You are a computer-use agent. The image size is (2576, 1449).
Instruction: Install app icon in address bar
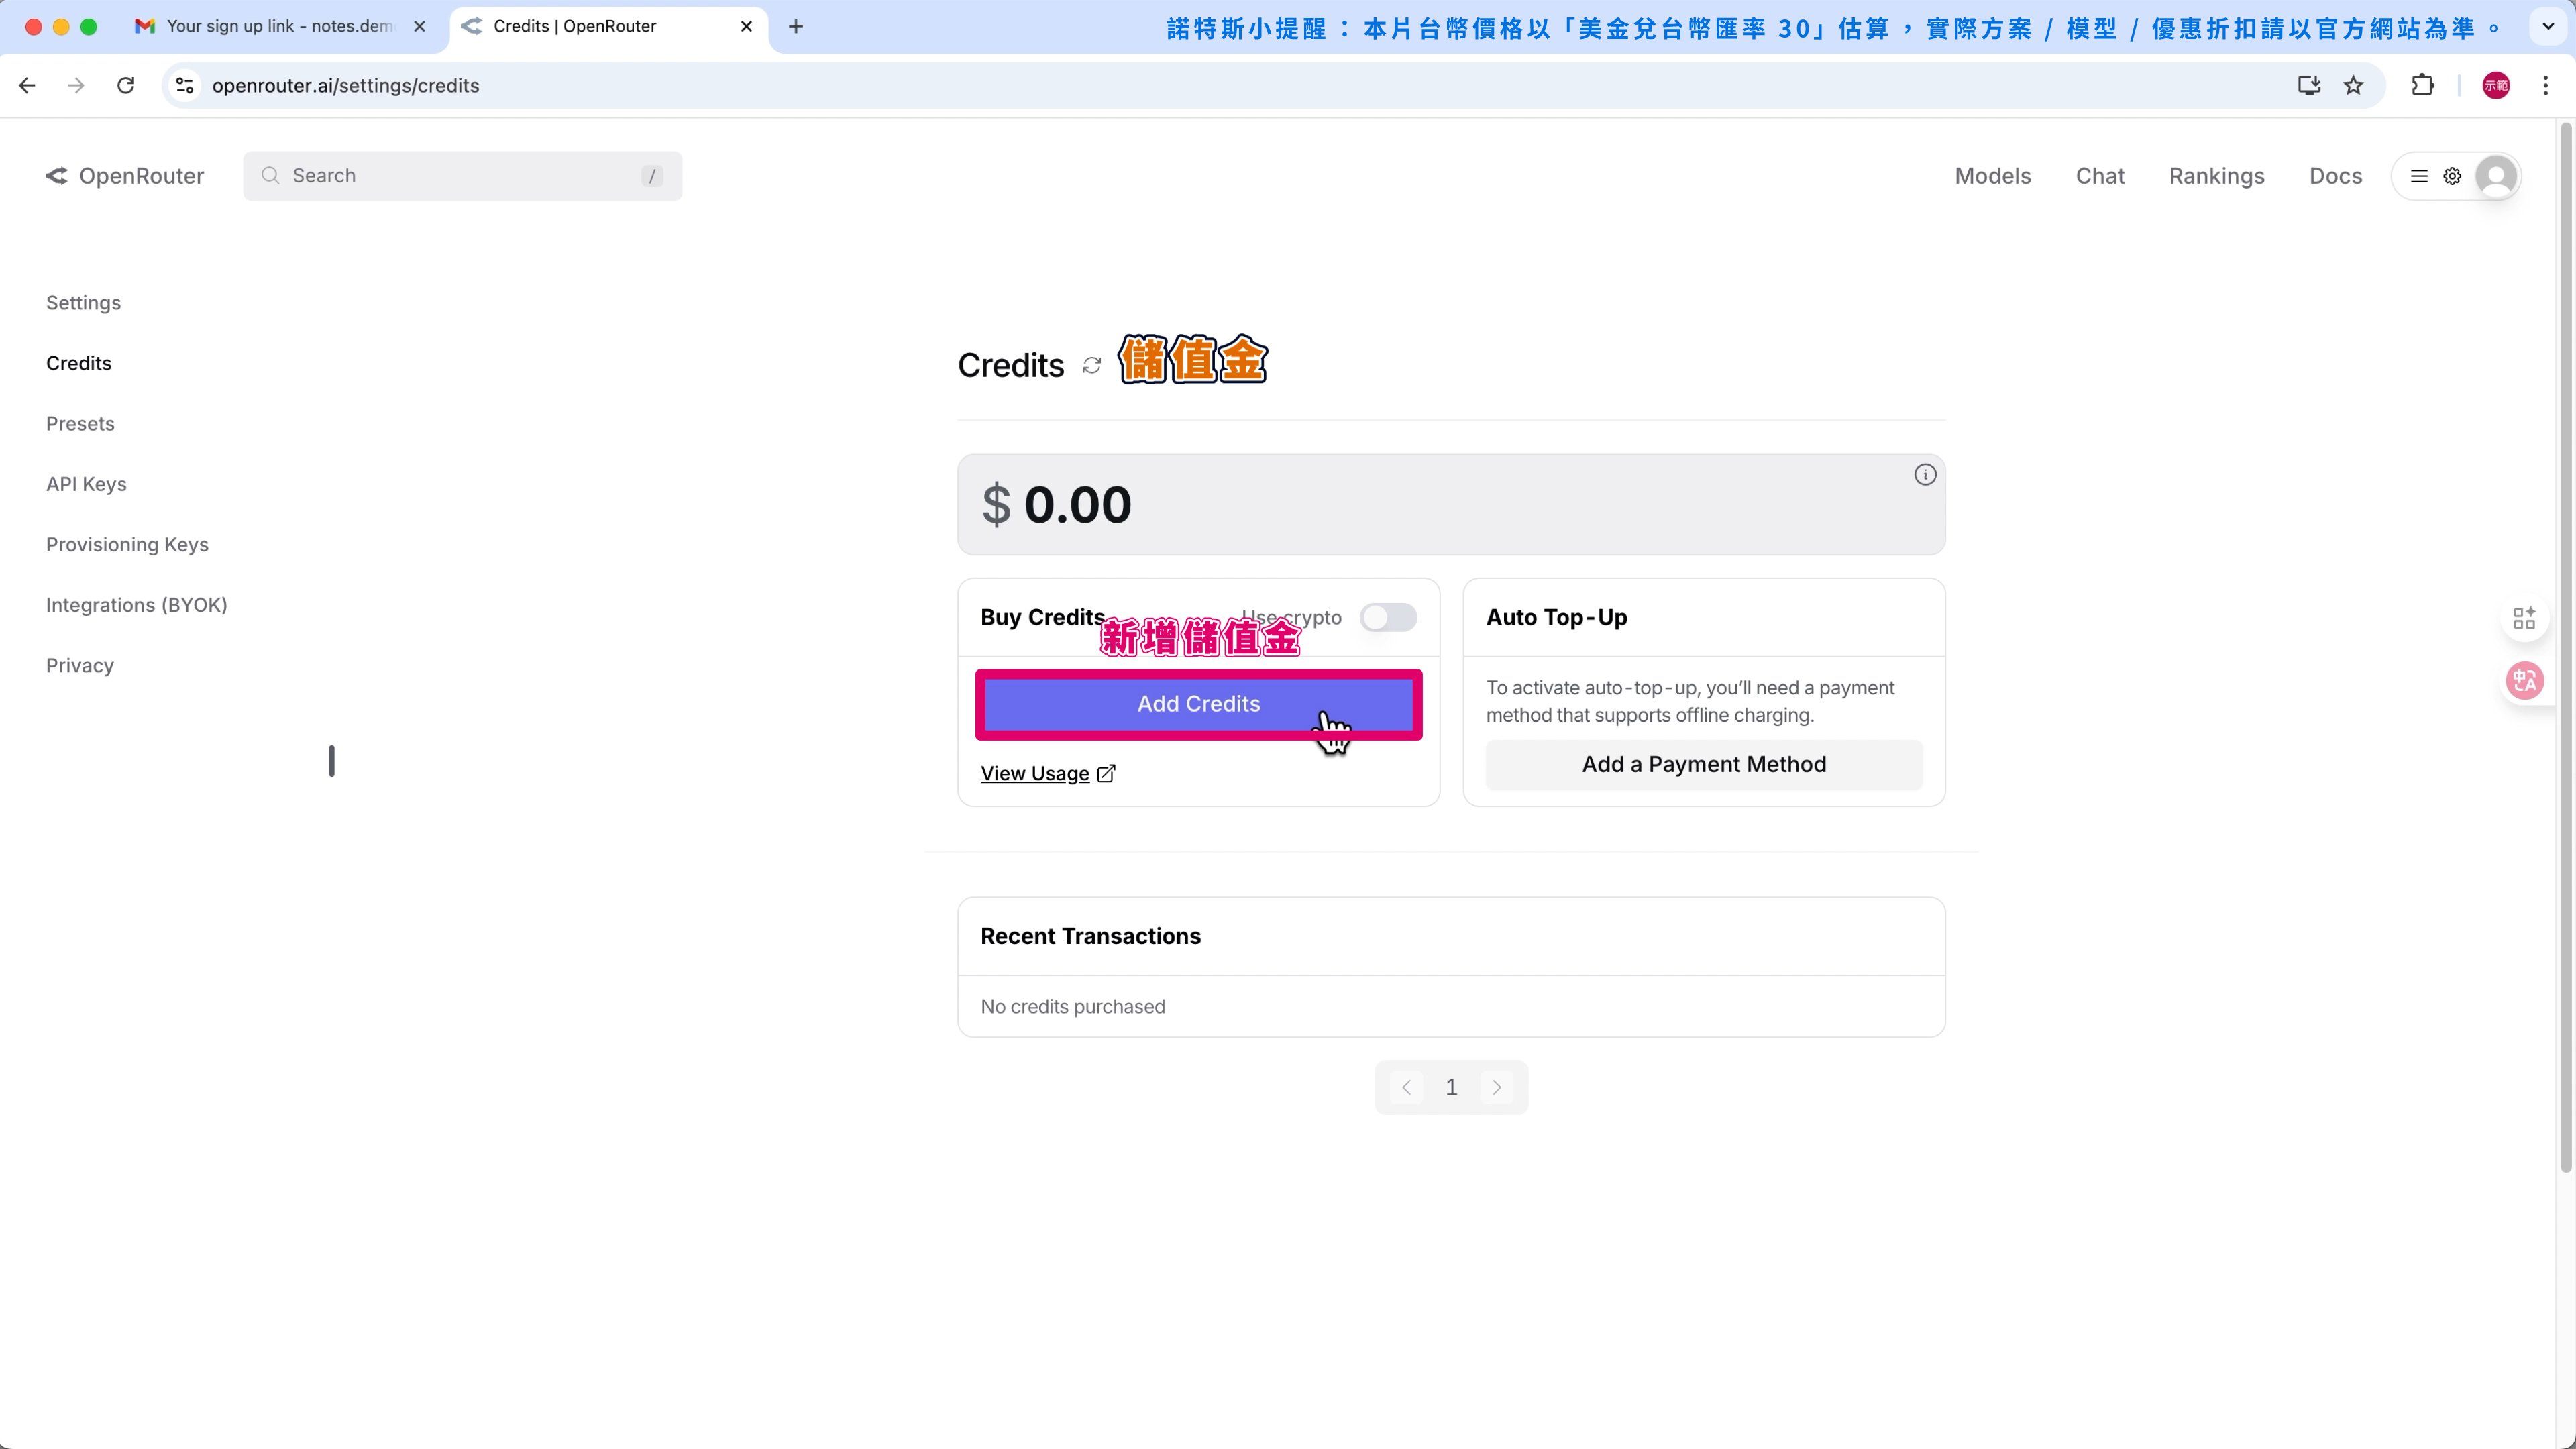(2309, 85)
